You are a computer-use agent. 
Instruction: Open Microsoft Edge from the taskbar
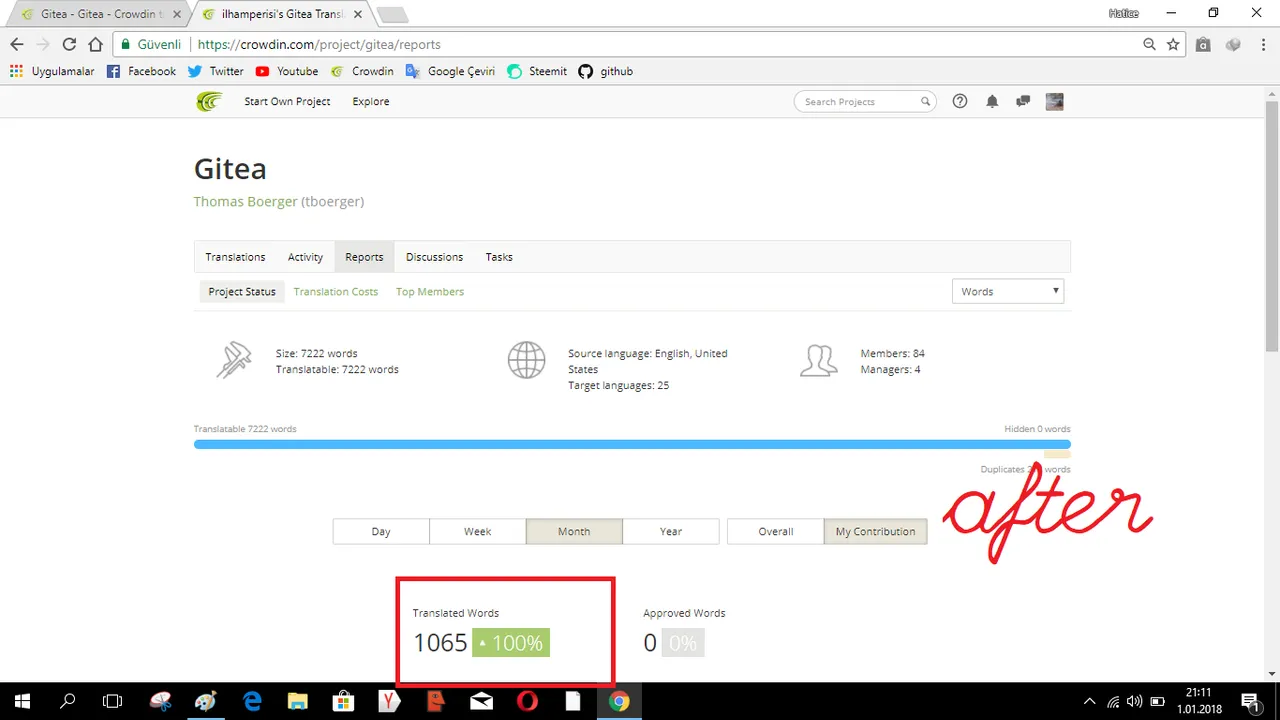252,701
